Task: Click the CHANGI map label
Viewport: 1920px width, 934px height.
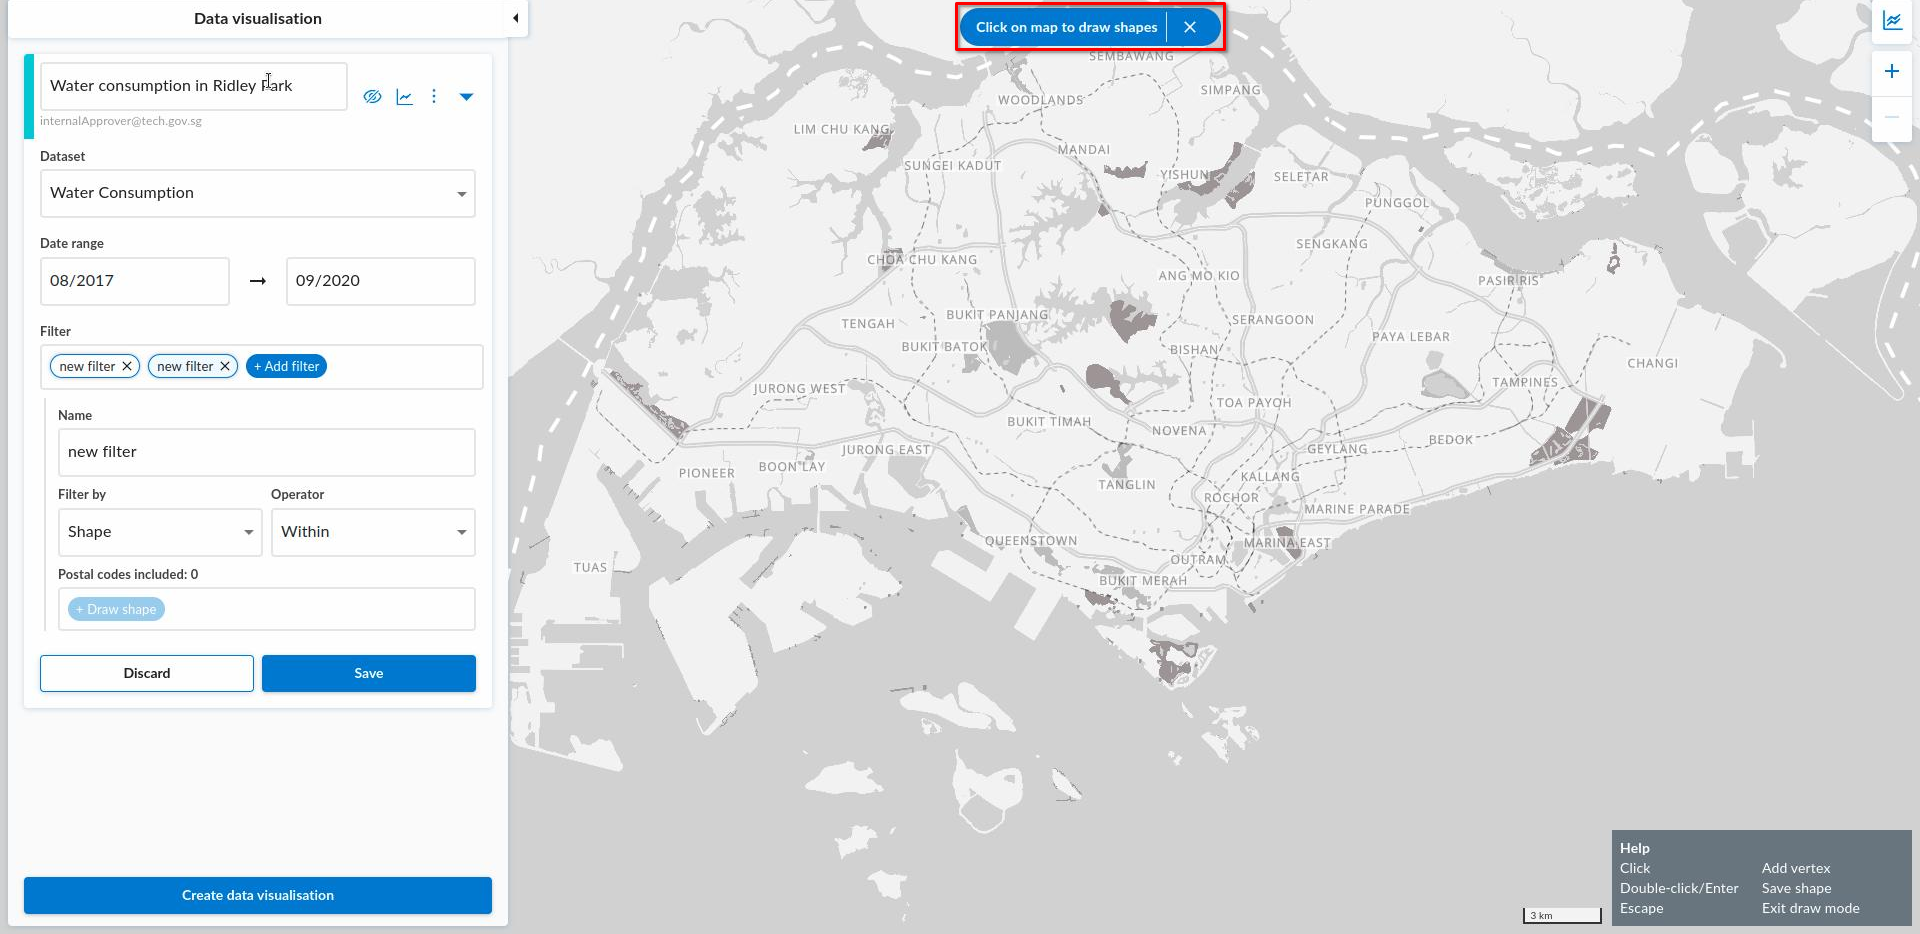Action: coord(1652,363)
